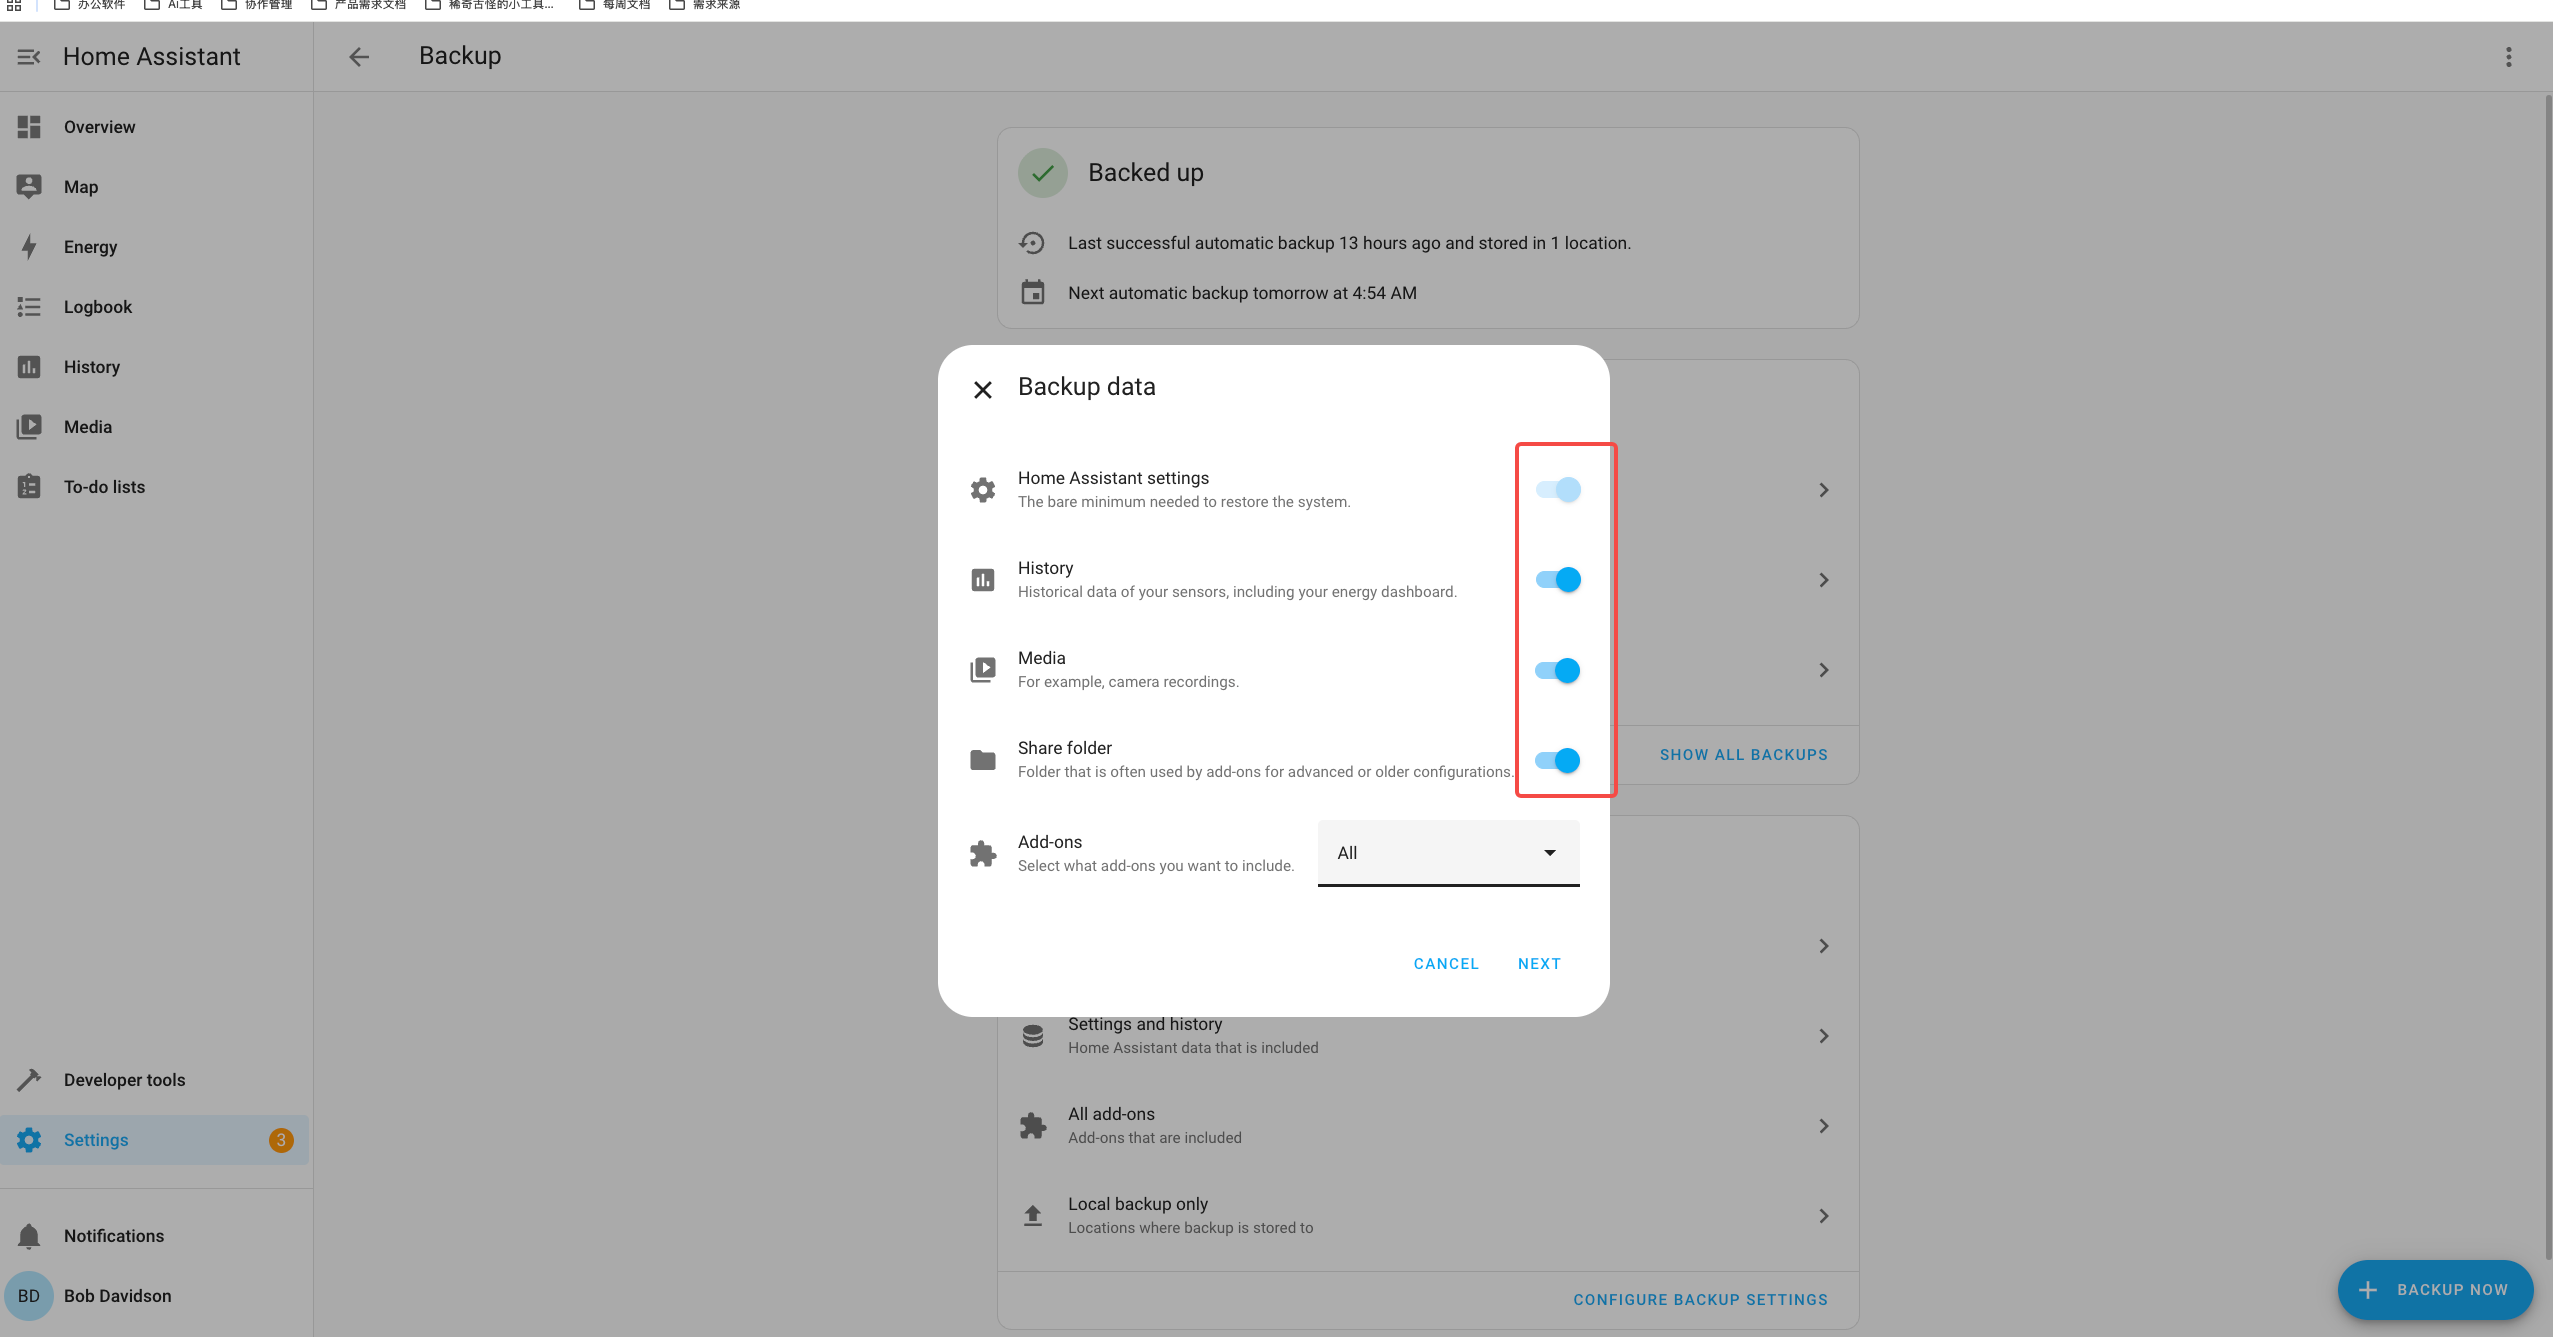Click the puzzle icon beside All add-ons
Viewport: 2553px width, 1337px height.
(x=1033, y=1126)
